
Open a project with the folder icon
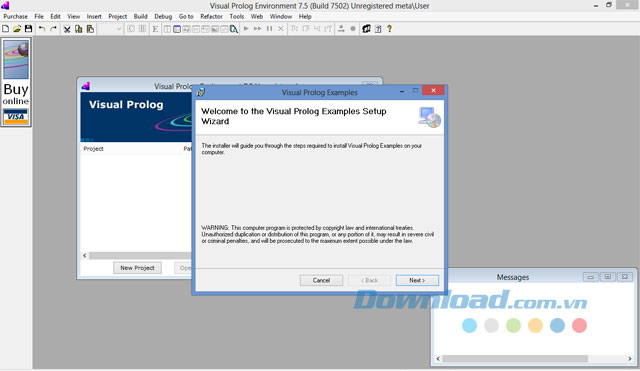click(x=17, y=29)
